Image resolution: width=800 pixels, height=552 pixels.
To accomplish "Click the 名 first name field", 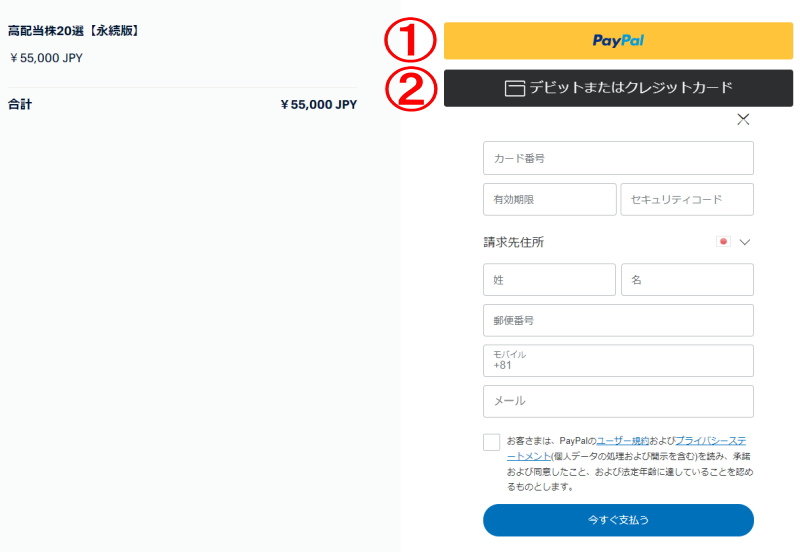I will [687, 280].
